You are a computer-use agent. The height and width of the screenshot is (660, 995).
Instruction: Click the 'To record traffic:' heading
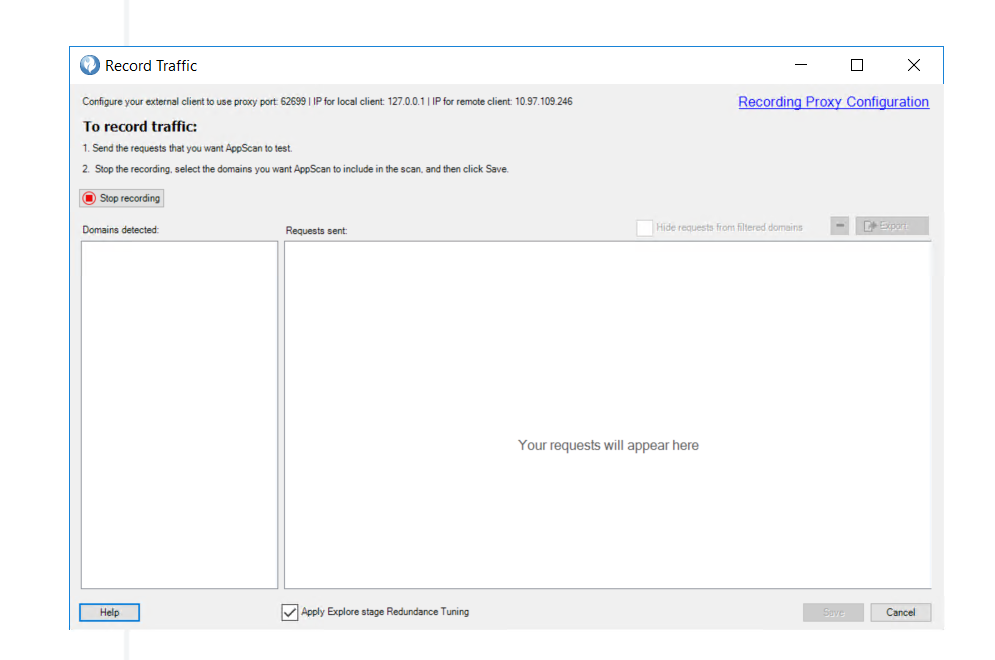click(140, 127)
